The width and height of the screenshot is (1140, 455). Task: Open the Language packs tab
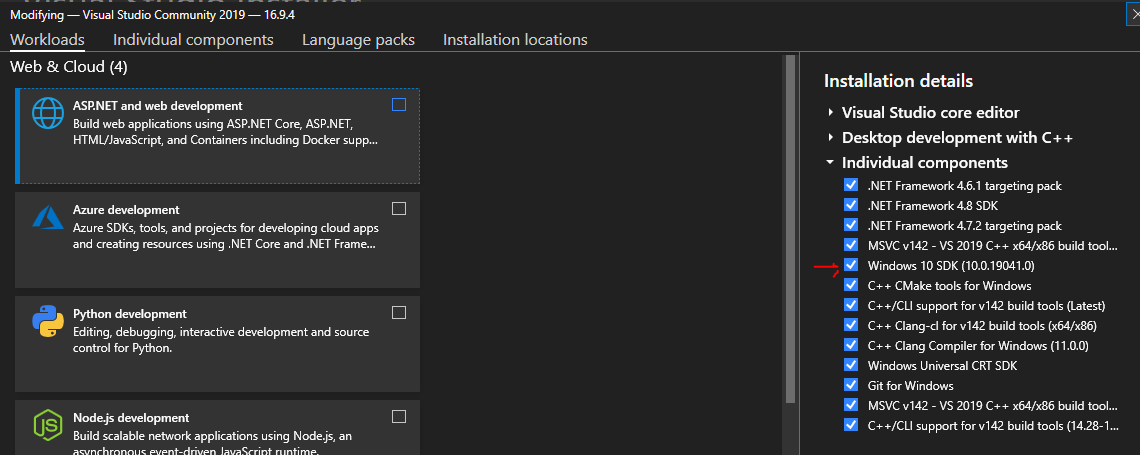click(x=358, y=40)
